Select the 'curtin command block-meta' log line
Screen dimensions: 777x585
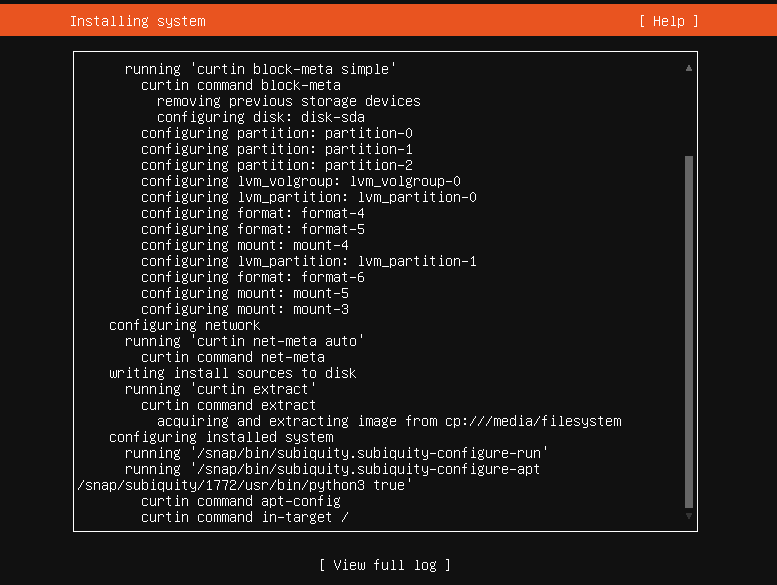[241, 85]
